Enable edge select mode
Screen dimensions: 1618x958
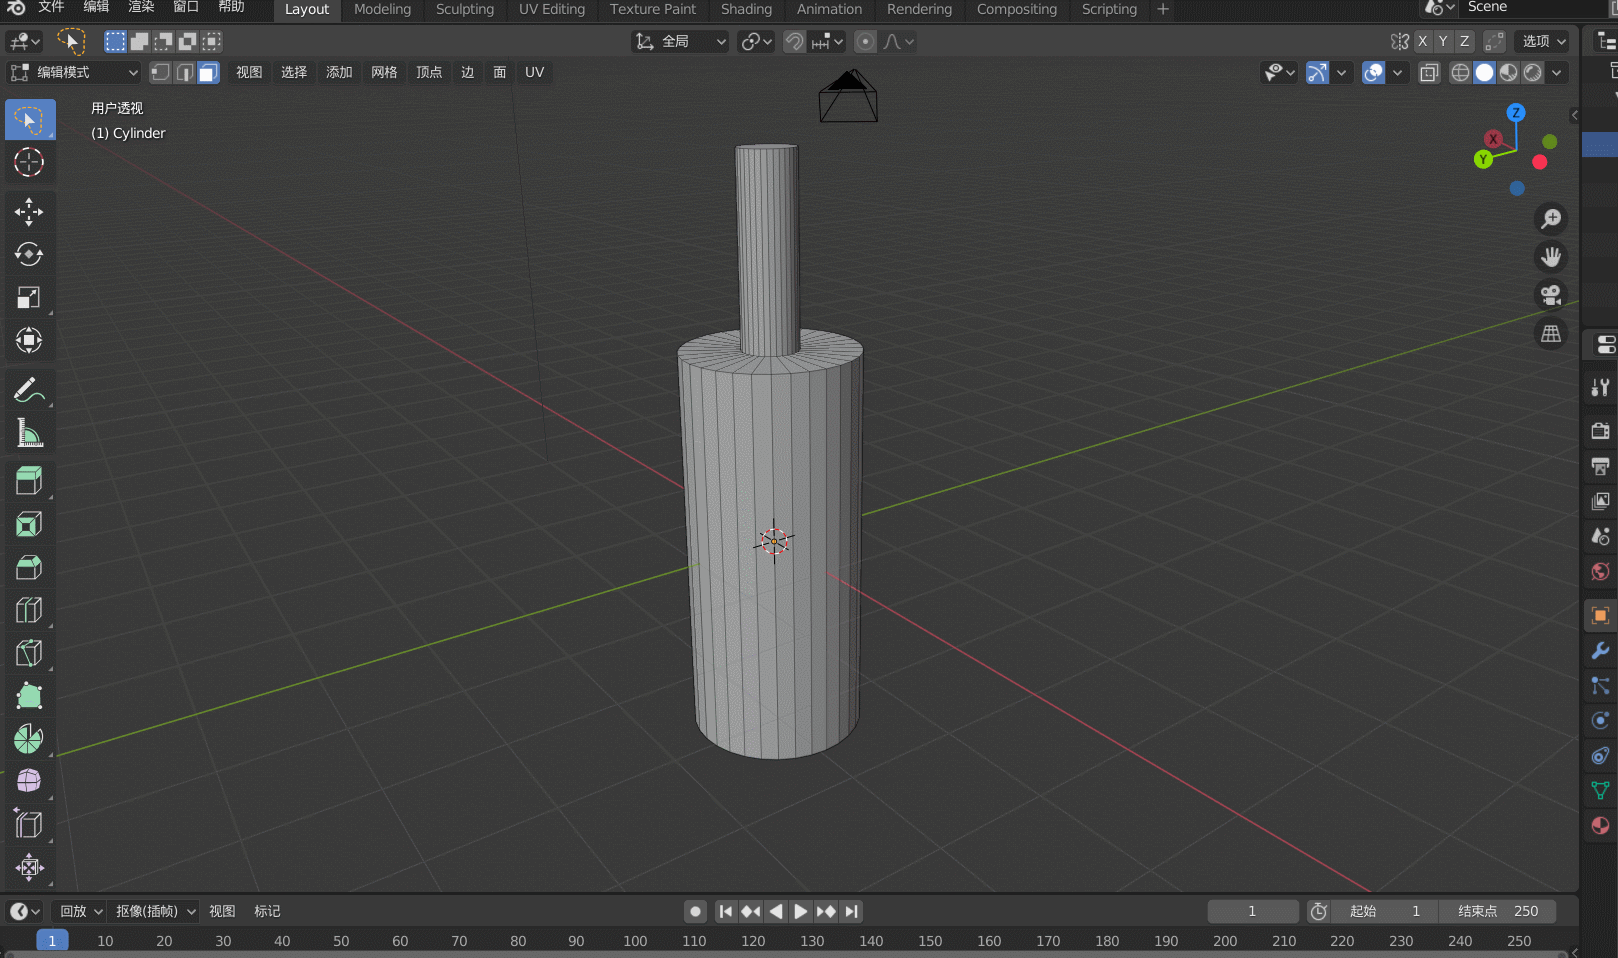tap(185, 72)
